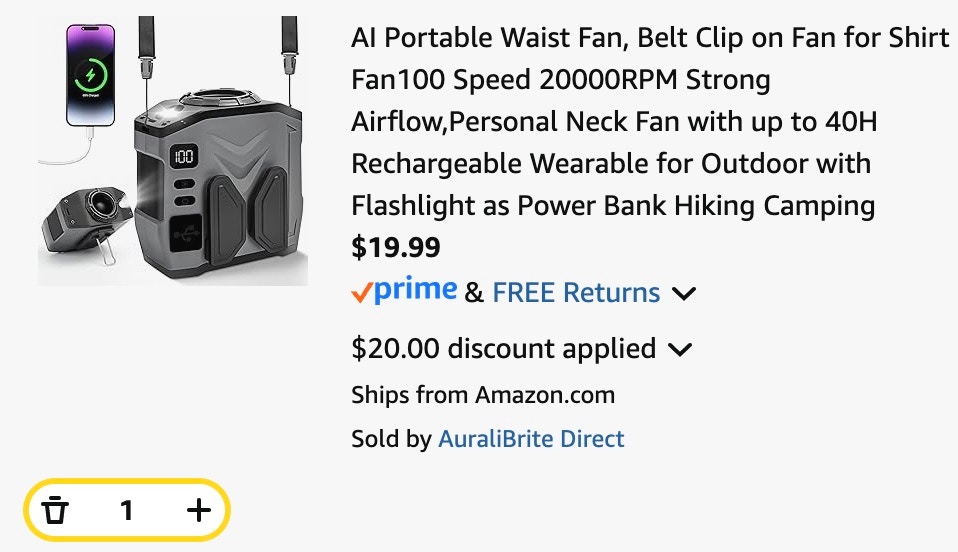
Task: Open the AI Portable Waist Fan title
Action: point(649,38)
